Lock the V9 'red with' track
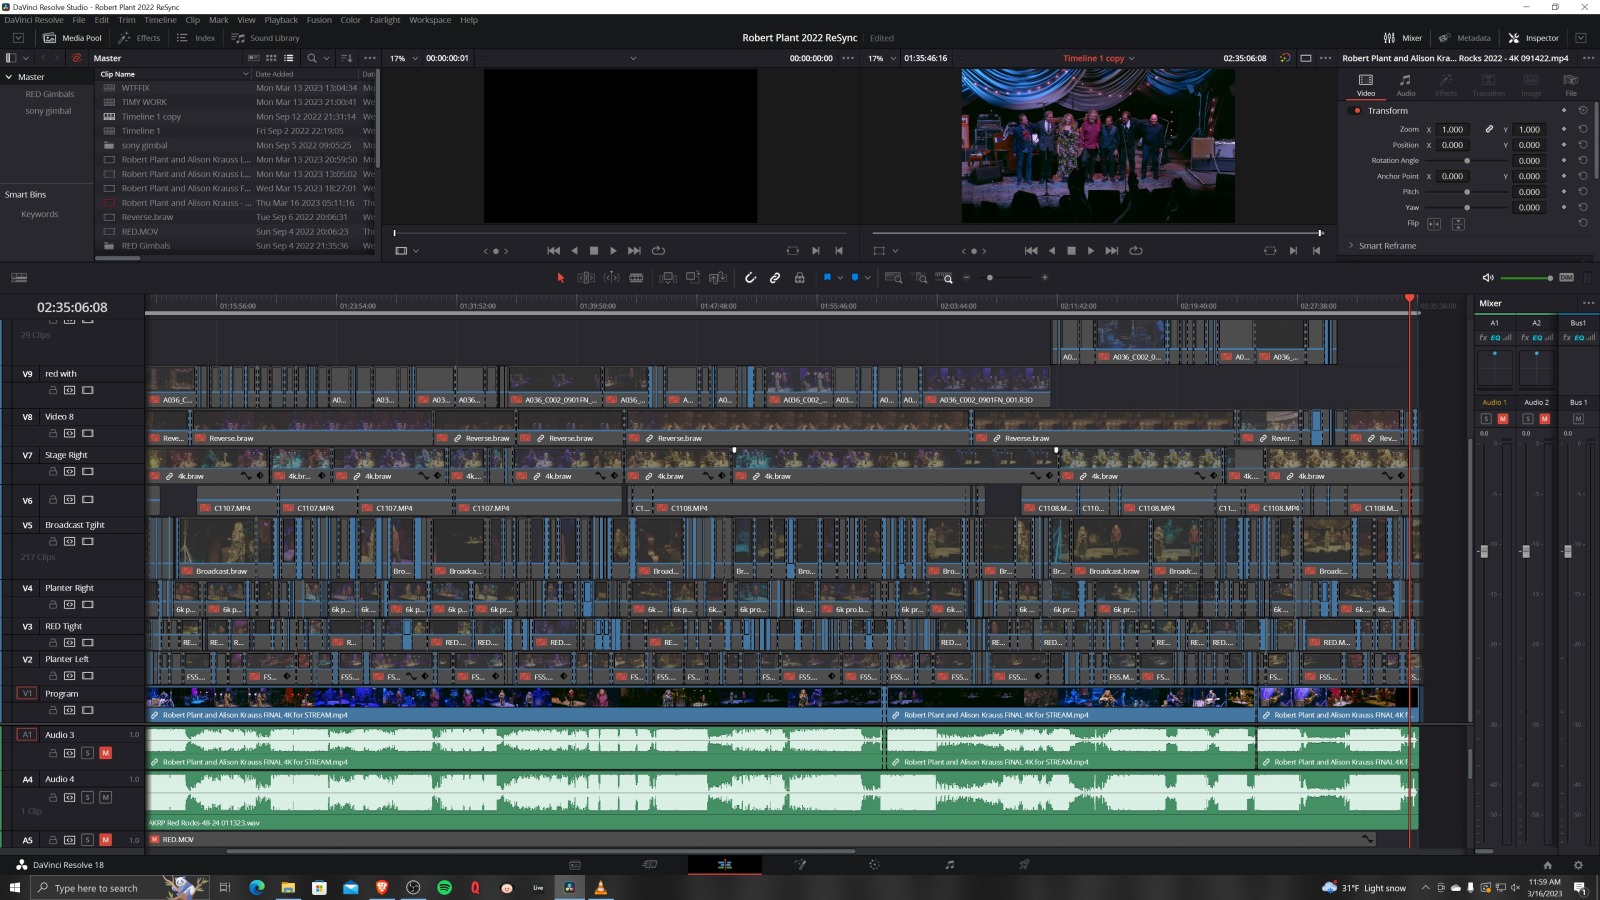The height and width of the screenshot is (900, 1600). point(53,390)
